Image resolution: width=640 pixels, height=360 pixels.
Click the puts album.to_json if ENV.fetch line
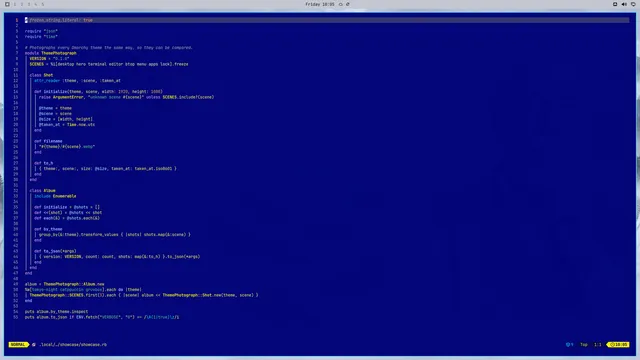point(102,317)
